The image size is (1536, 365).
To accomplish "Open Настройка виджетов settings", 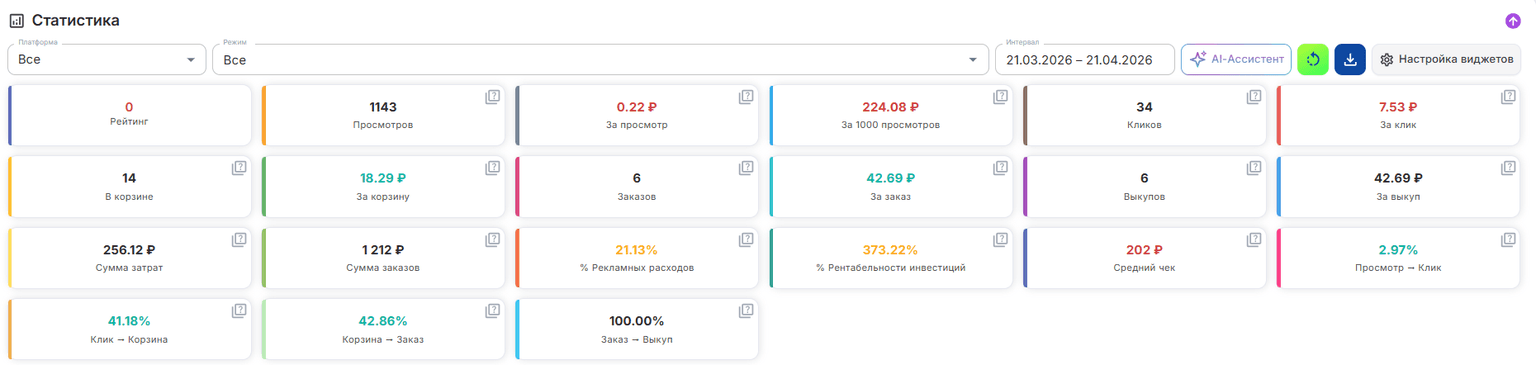I will pos(1446,60).
